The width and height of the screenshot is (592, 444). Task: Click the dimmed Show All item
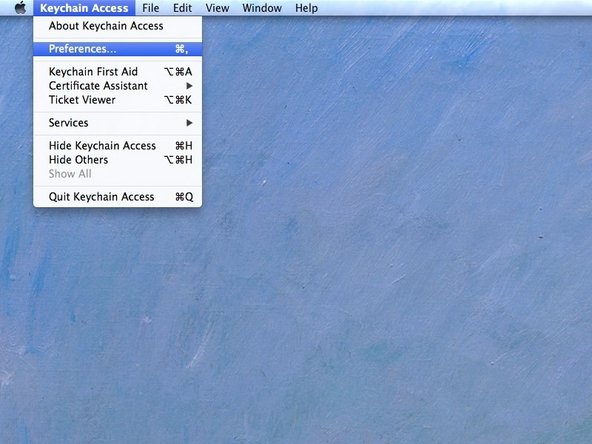(117, 174)
